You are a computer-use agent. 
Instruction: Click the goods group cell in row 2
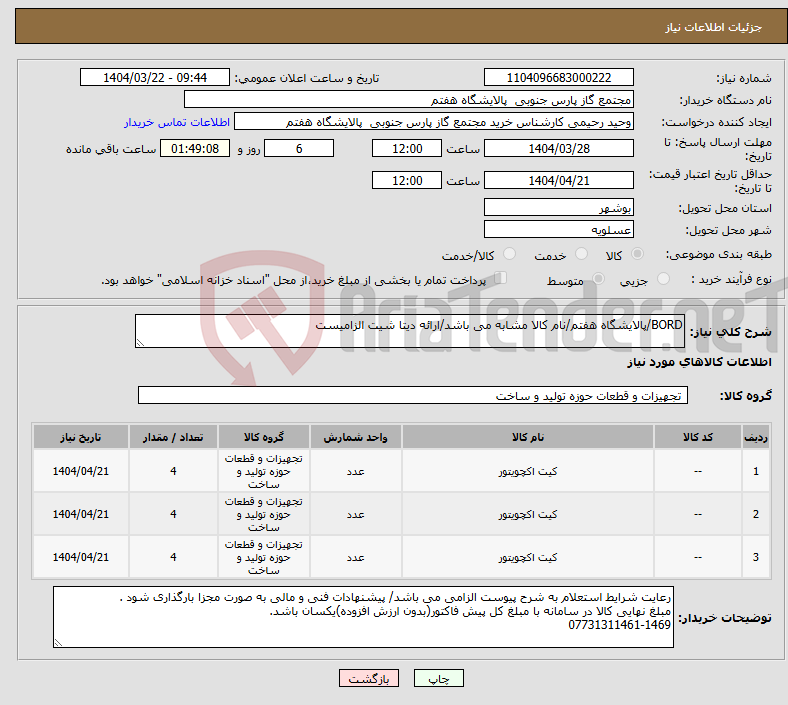[x=264, y=514]
